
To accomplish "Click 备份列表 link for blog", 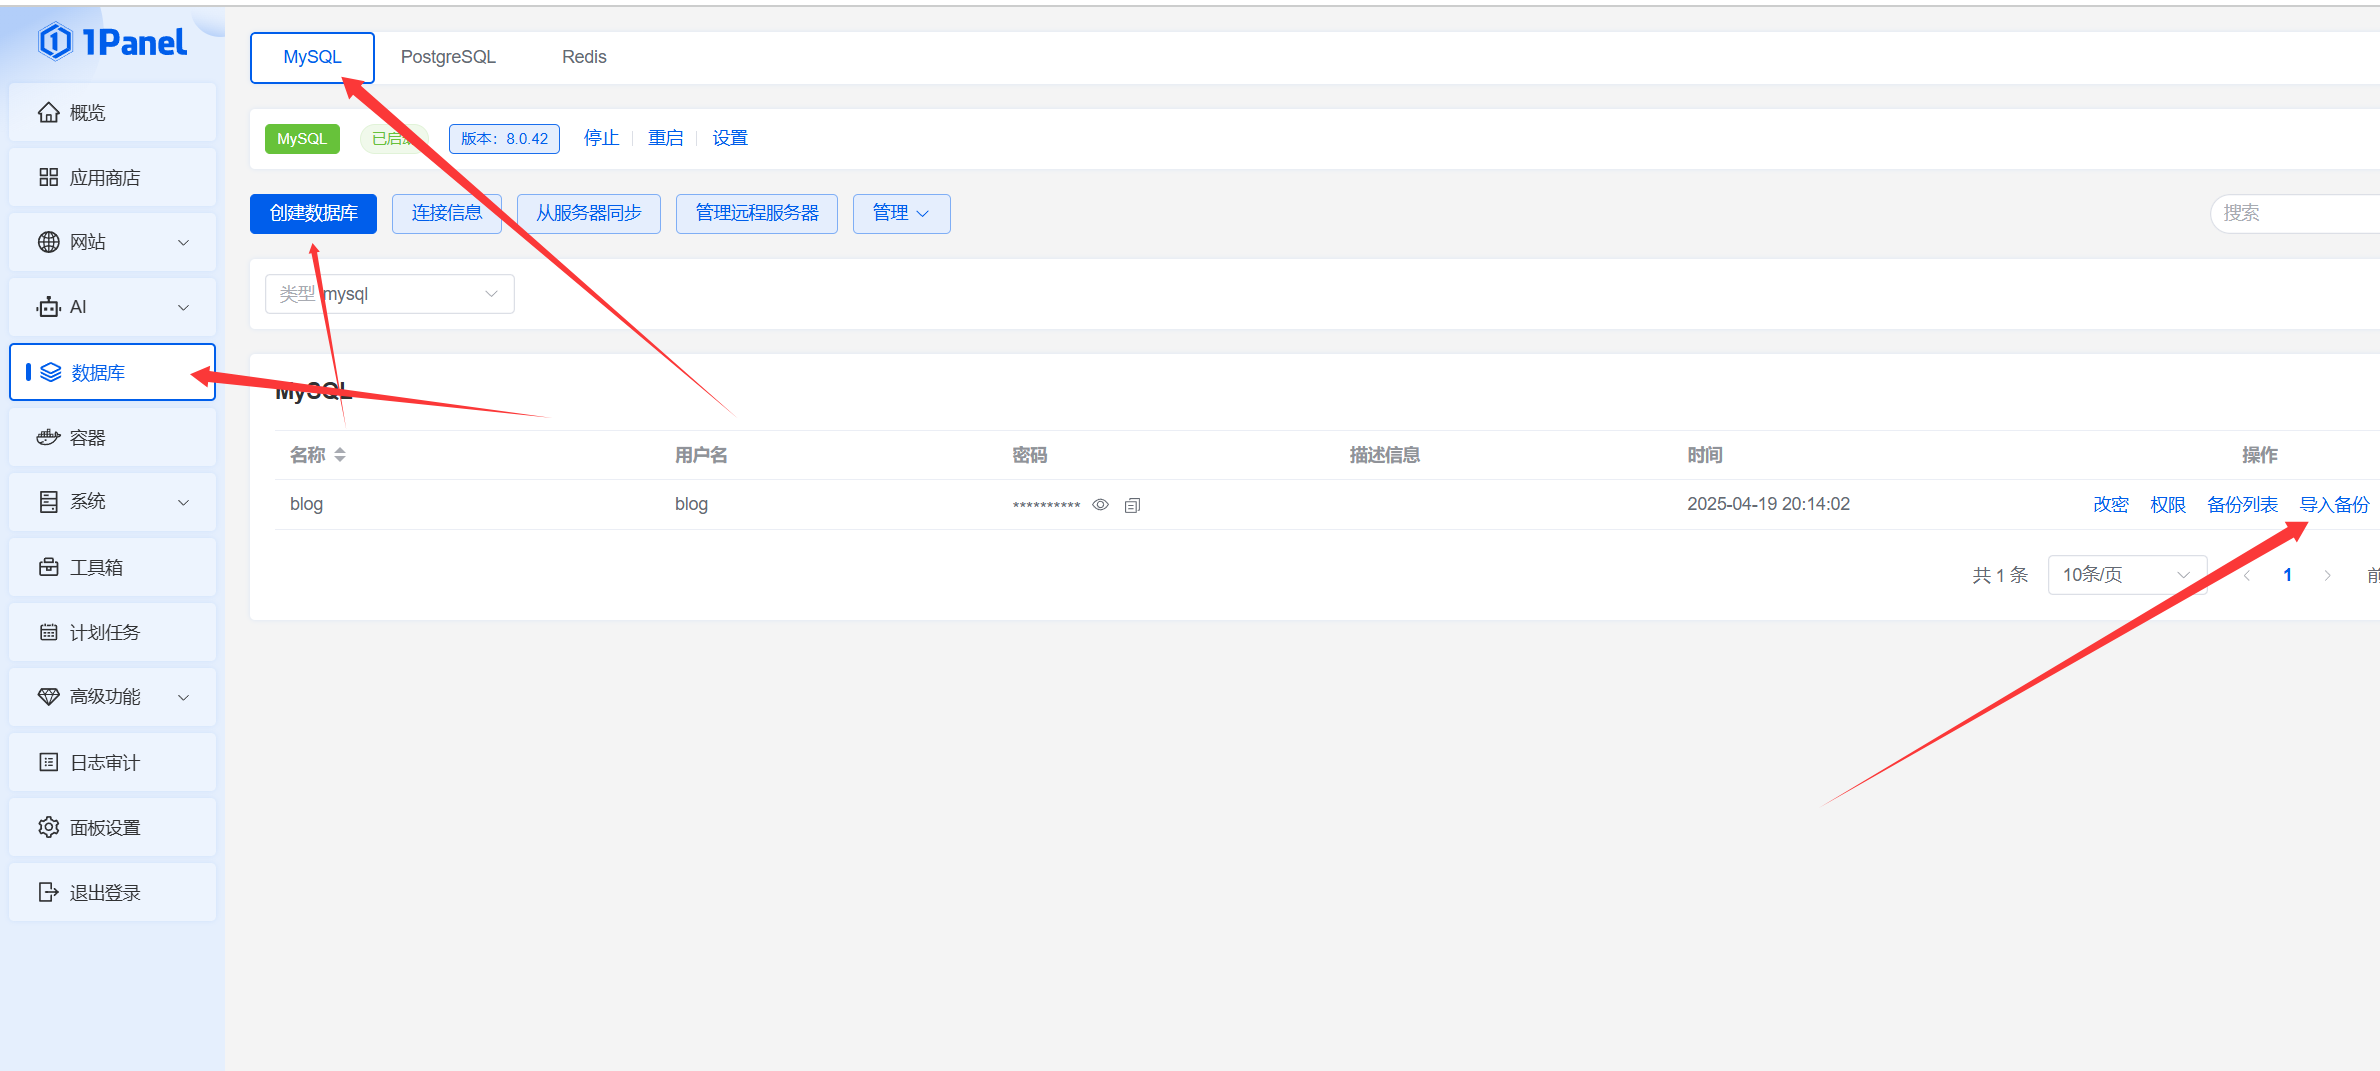I will [2242, 505].
